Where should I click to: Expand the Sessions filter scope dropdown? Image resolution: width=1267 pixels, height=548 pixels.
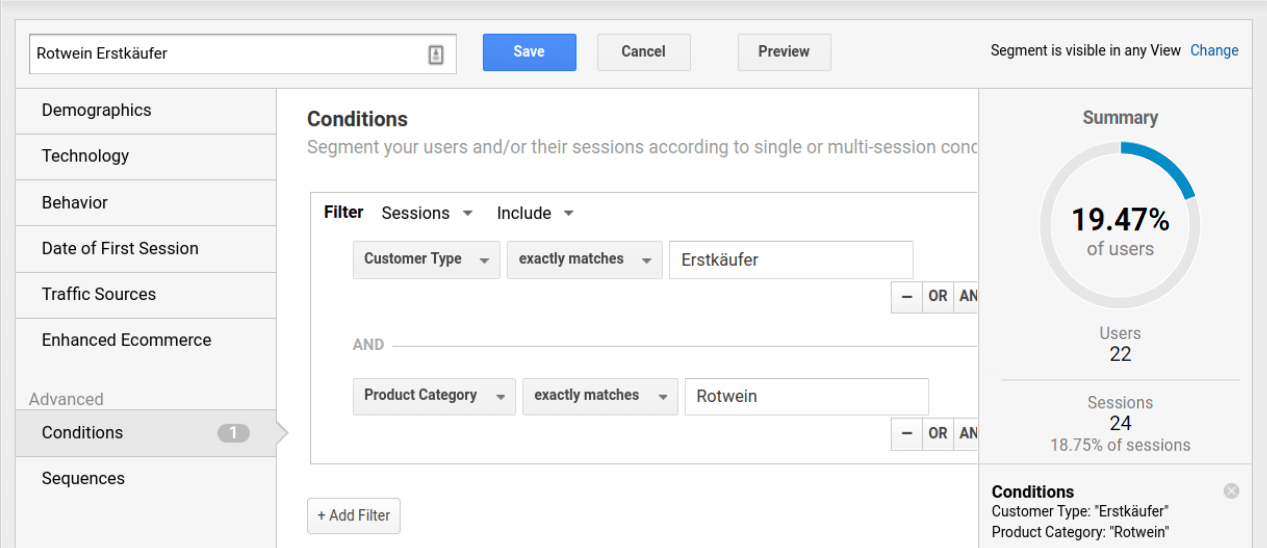[427, 213]
